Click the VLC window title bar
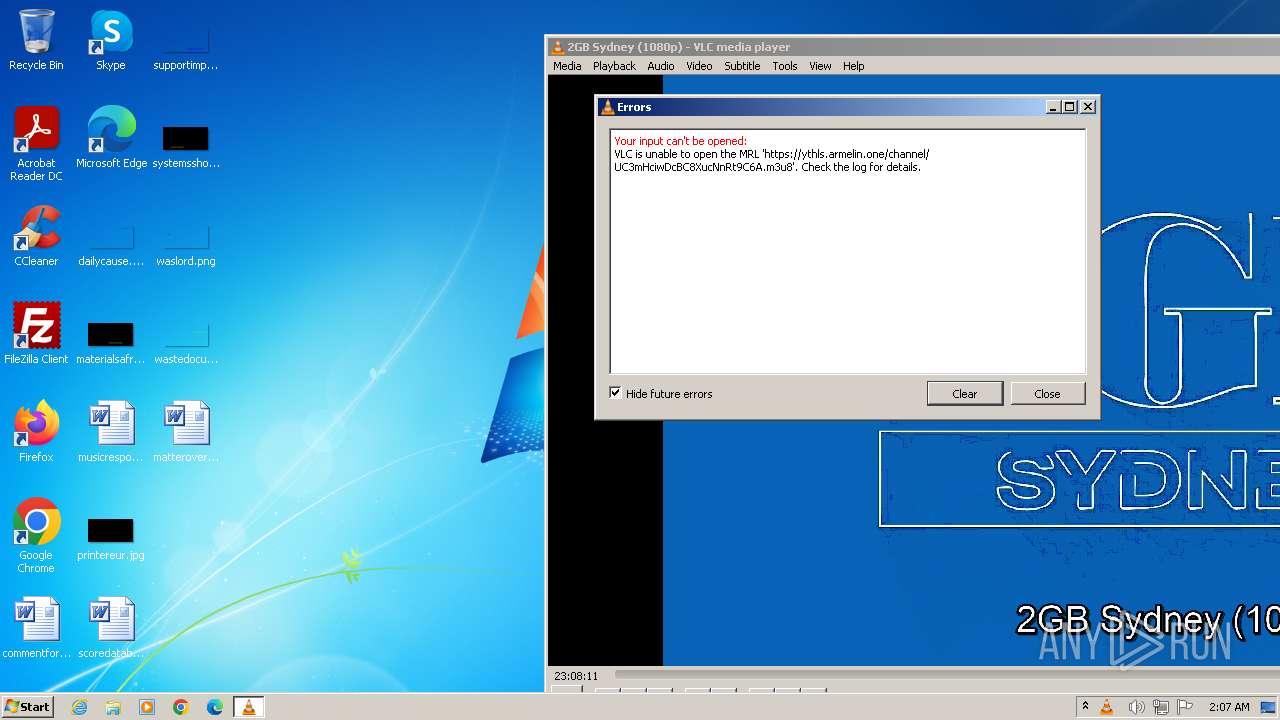 (x=913, y=46)
